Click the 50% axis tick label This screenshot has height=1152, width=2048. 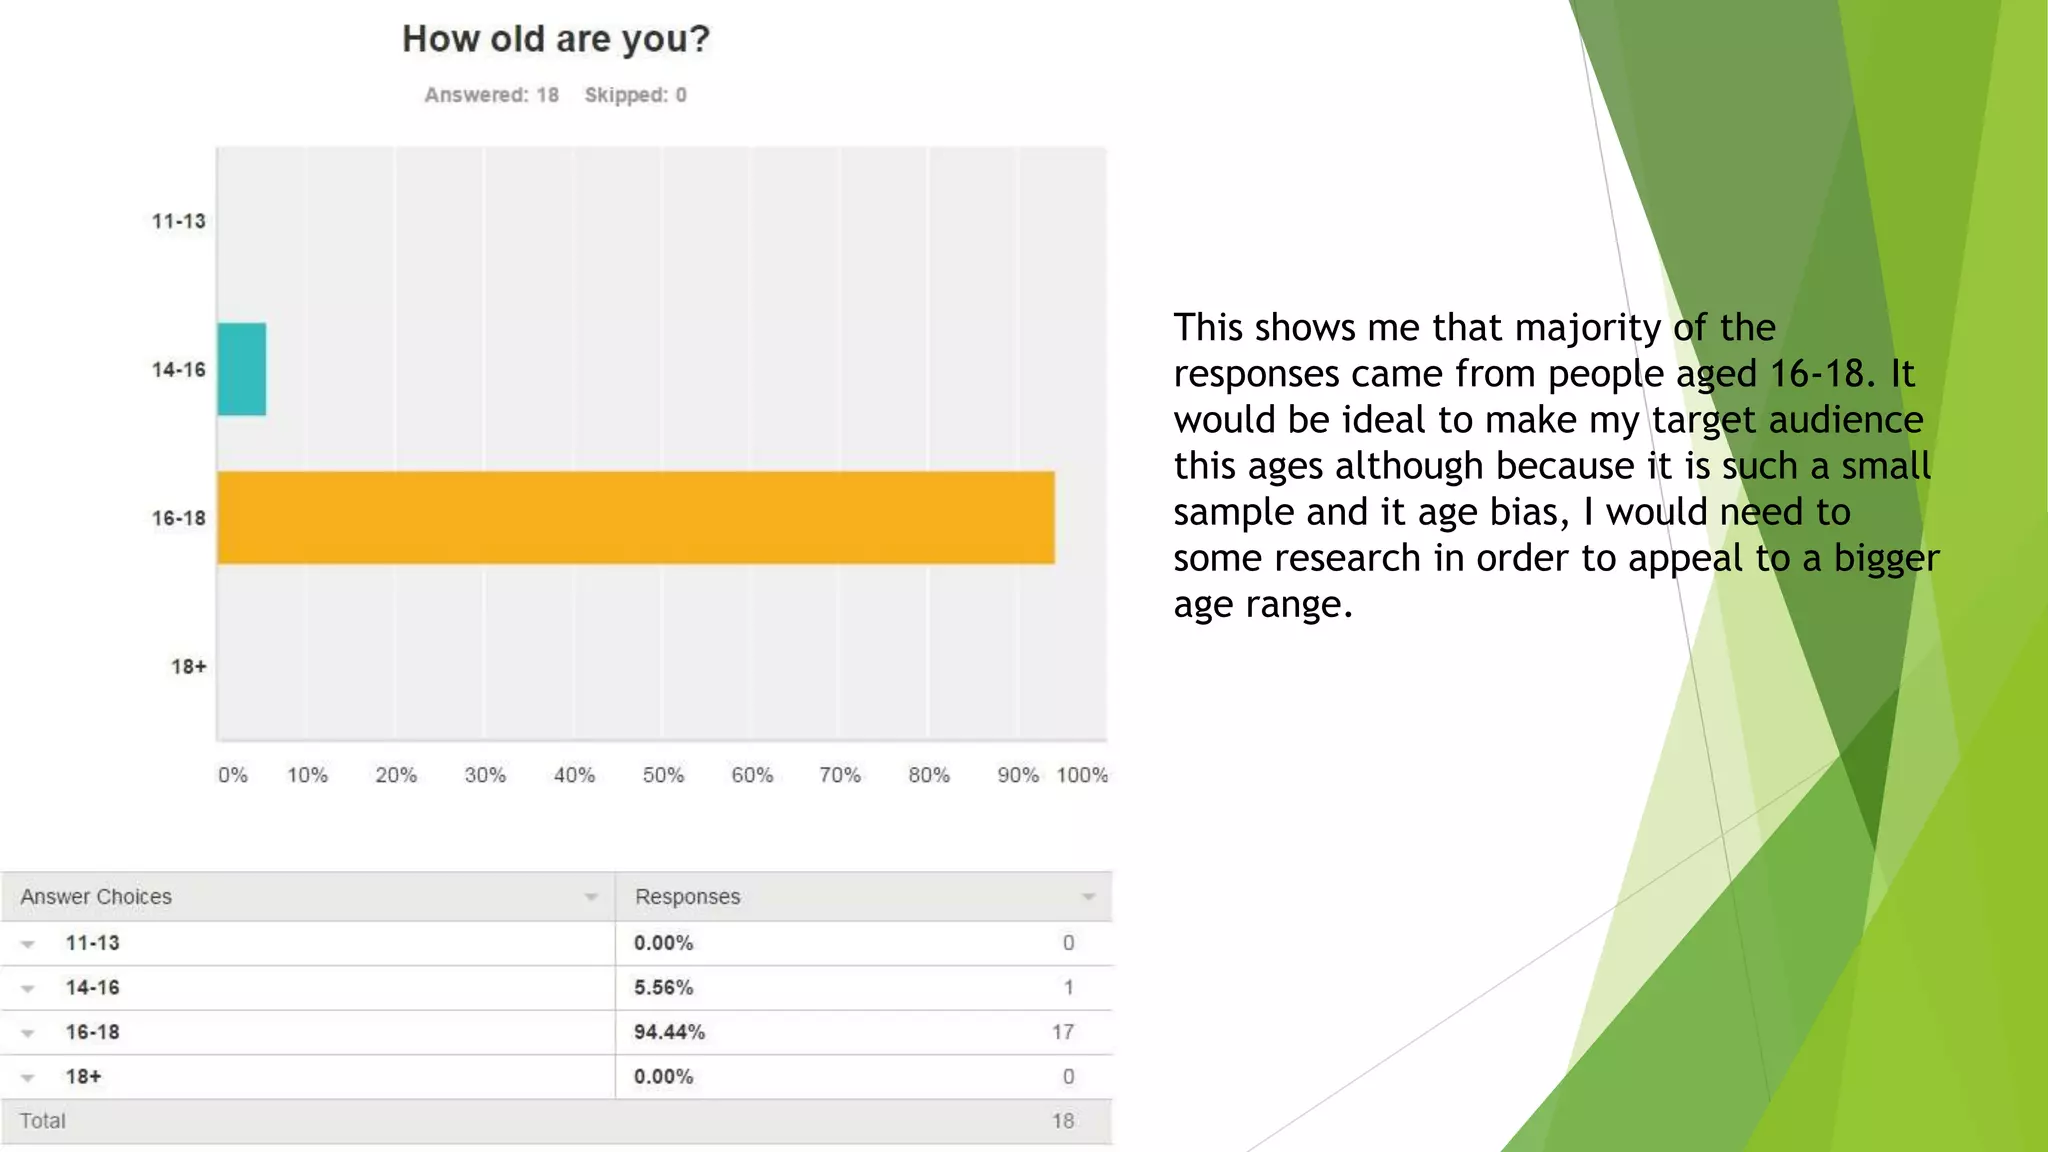663,775
